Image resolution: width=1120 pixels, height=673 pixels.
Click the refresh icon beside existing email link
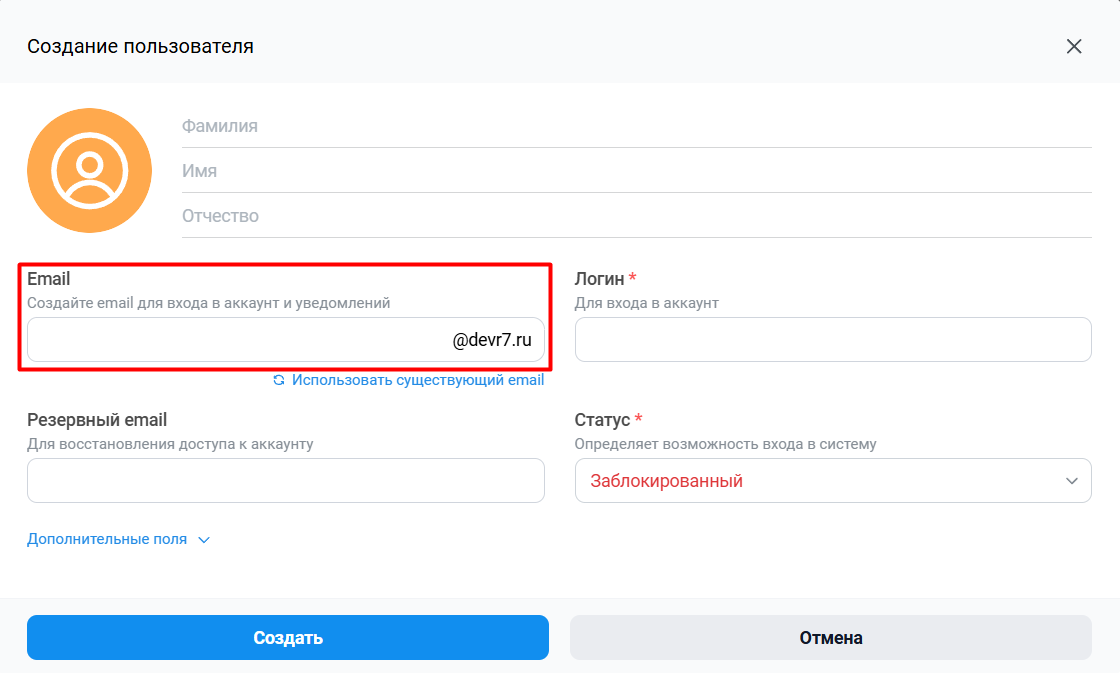click(279, 380)
